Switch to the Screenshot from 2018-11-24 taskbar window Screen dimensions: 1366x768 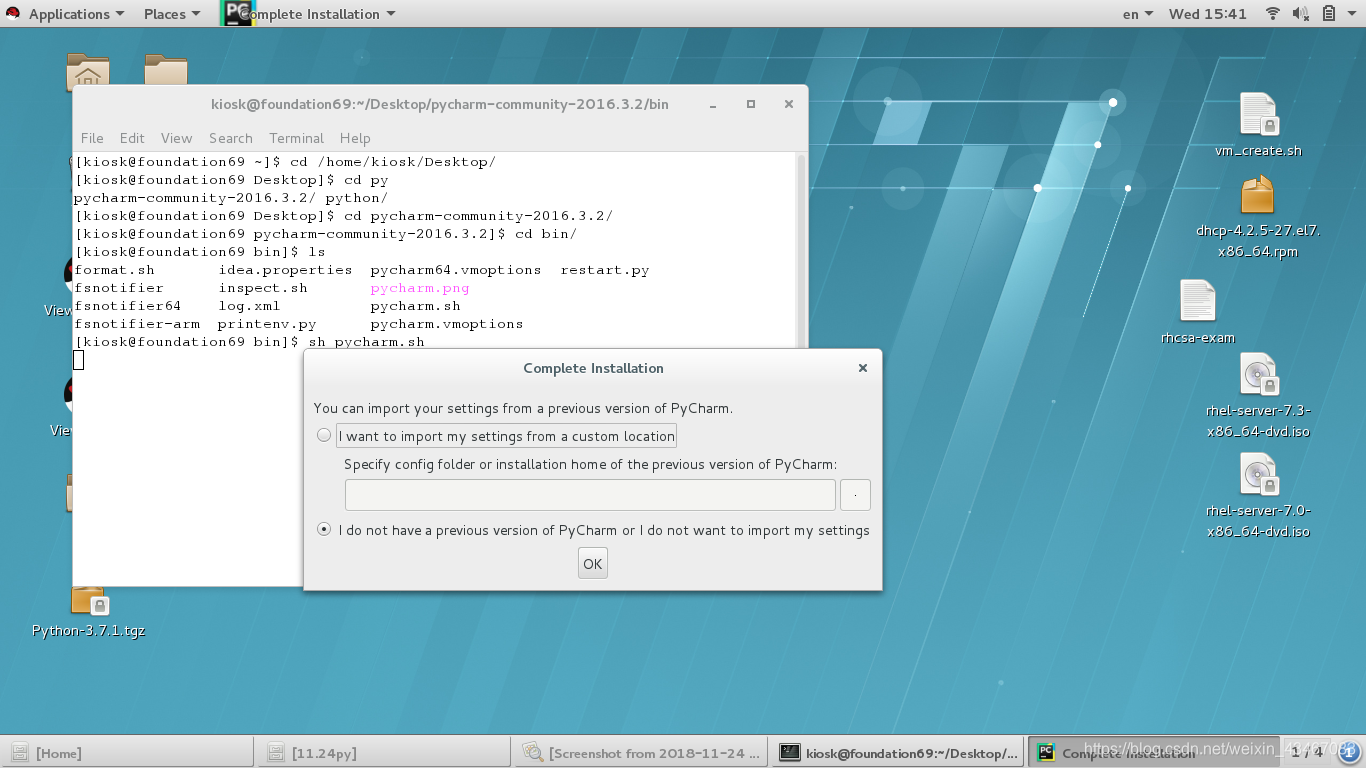click(641, 752)
